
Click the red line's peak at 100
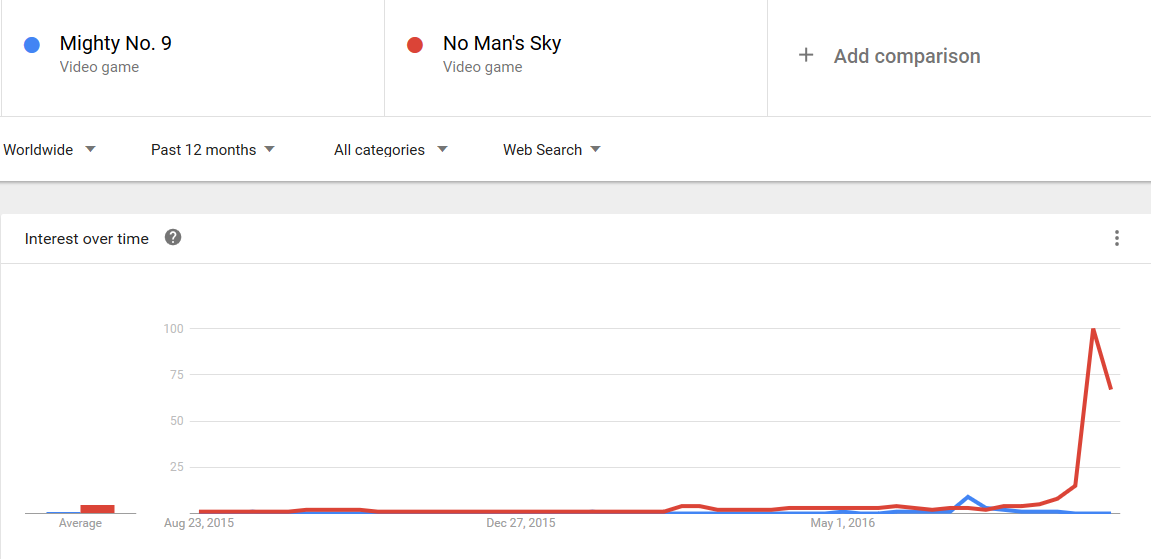pyautogui.click(x=1093, y=329)
